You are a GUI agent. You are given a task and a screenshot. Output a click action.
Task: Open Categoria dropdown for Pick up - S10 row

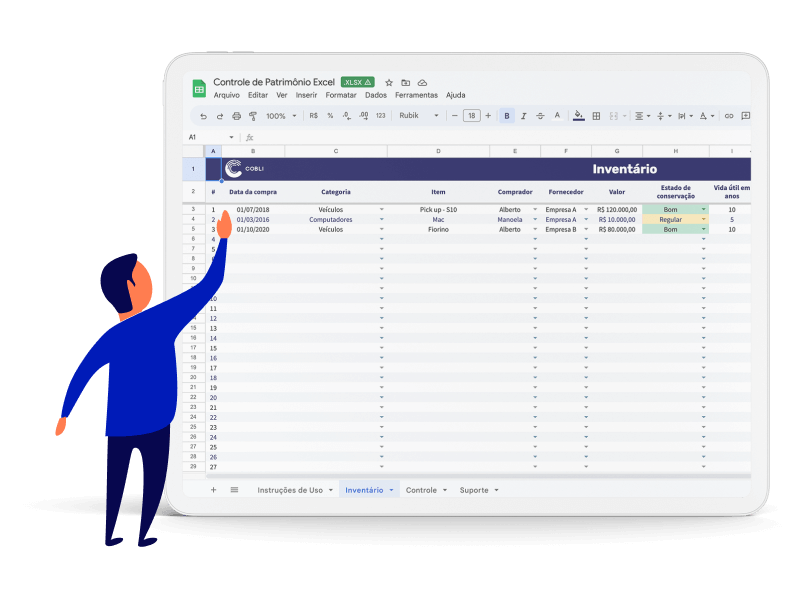click(381, 209)
